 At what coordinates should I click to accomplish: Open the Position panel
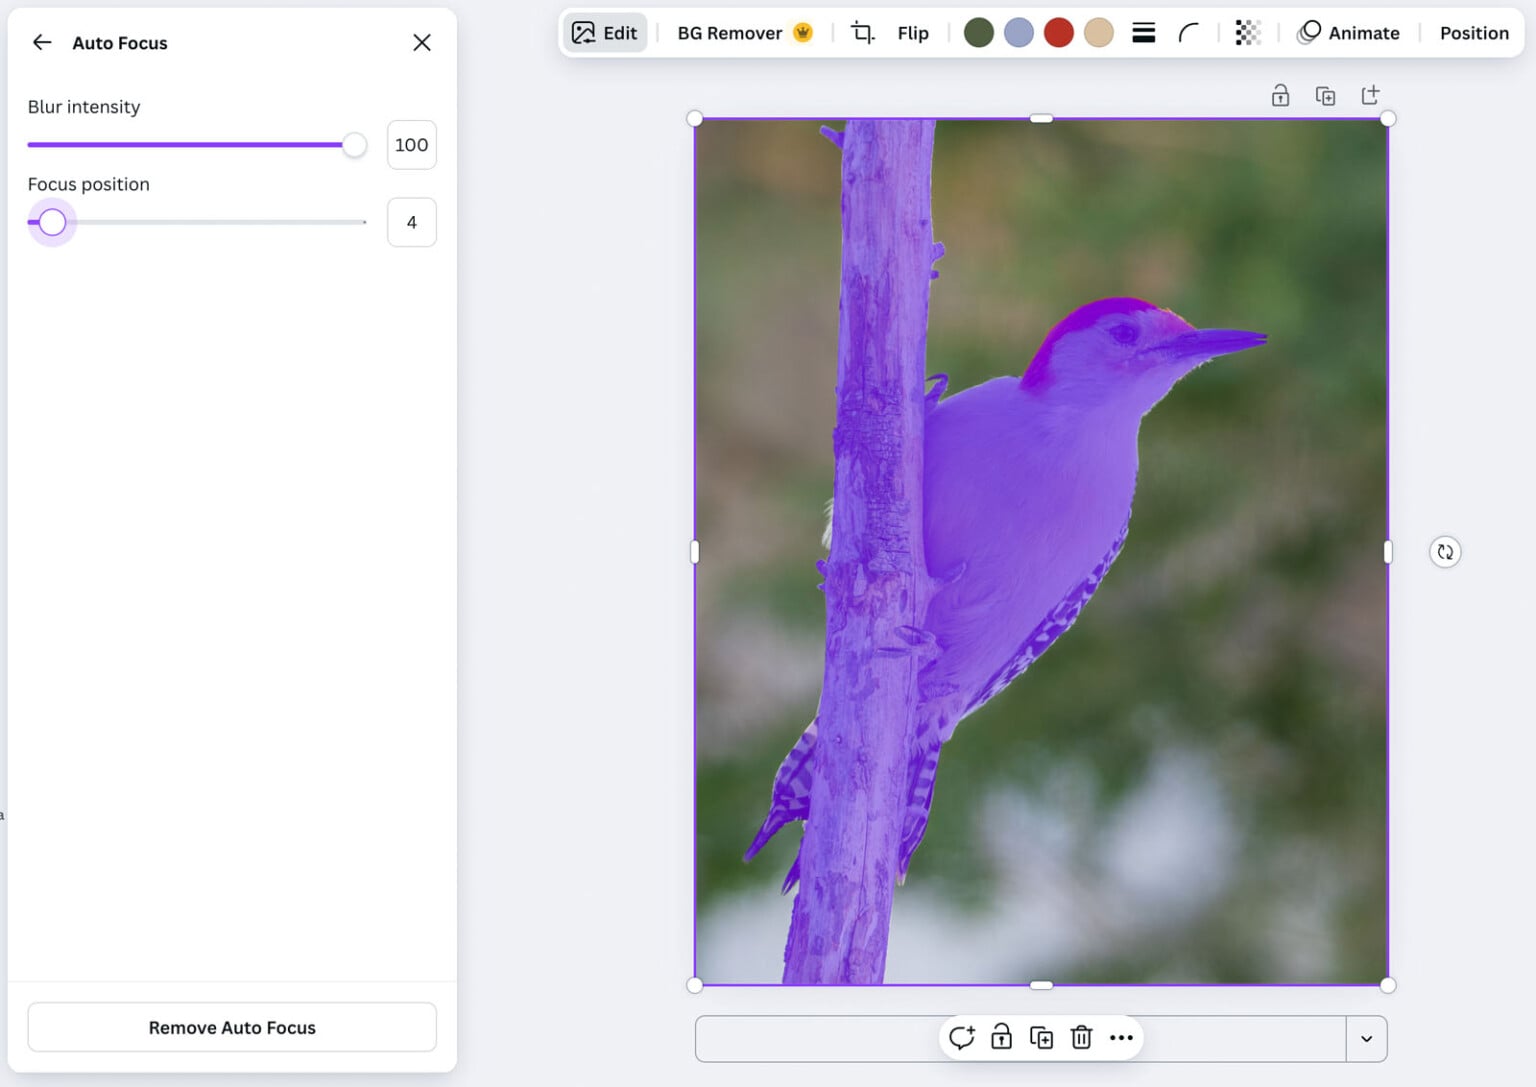(1473, 33)
